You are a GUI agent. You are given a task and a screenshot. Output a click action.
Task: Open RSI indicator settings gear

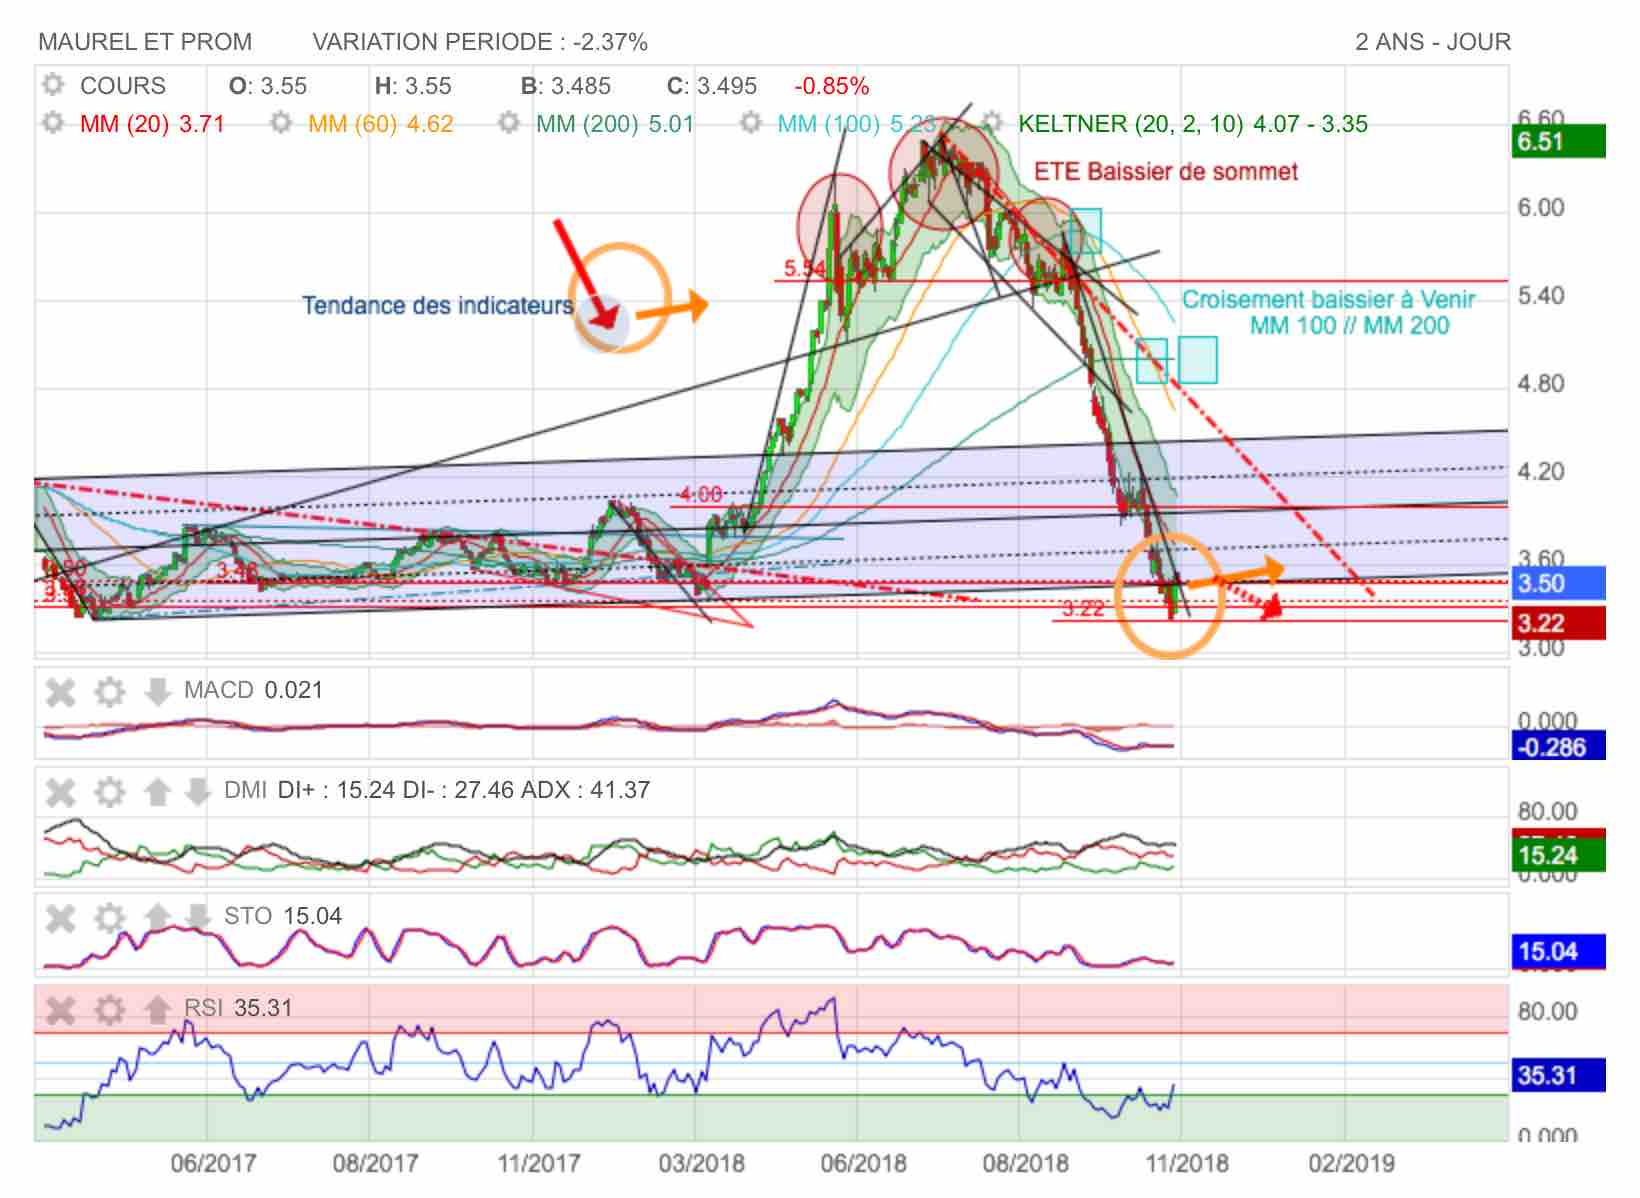point(110,1010)
